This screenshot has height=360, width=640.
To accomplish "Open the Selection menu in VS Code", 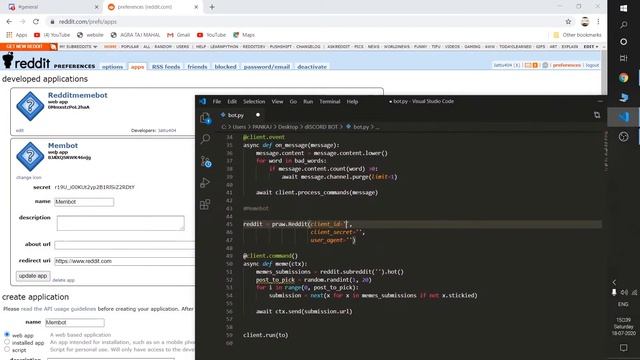I will tap(254, 101).
